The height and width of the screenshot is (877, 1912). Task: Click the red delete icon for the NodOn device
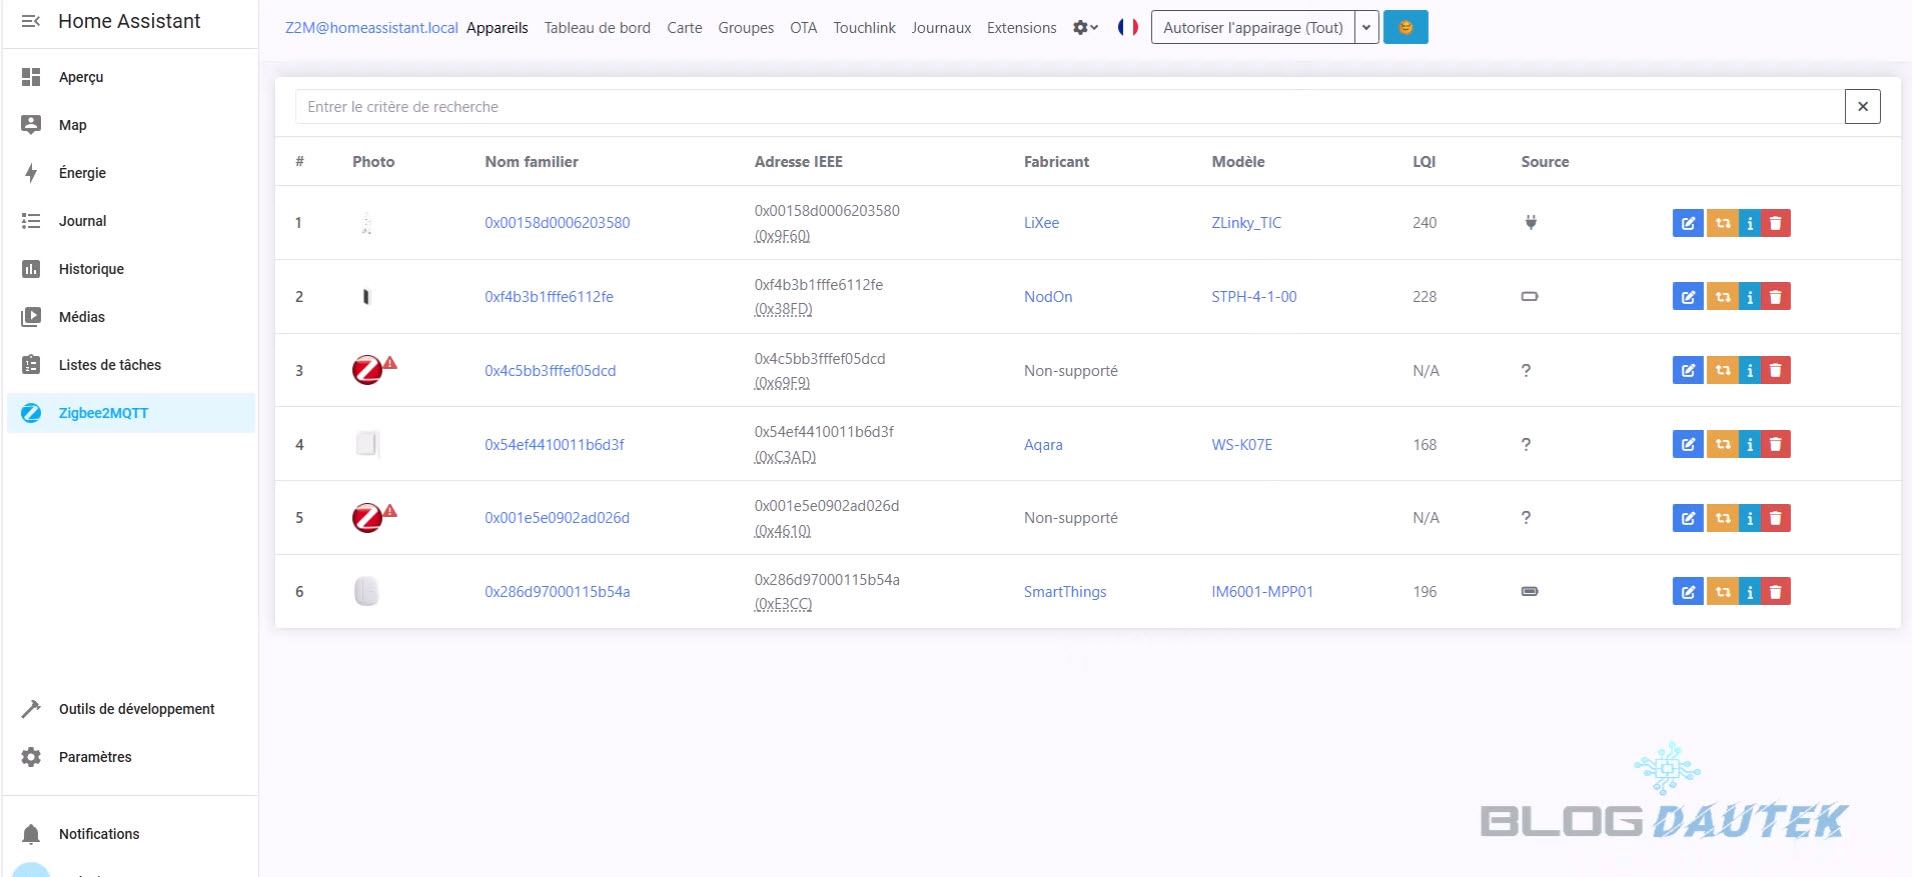1776,297
